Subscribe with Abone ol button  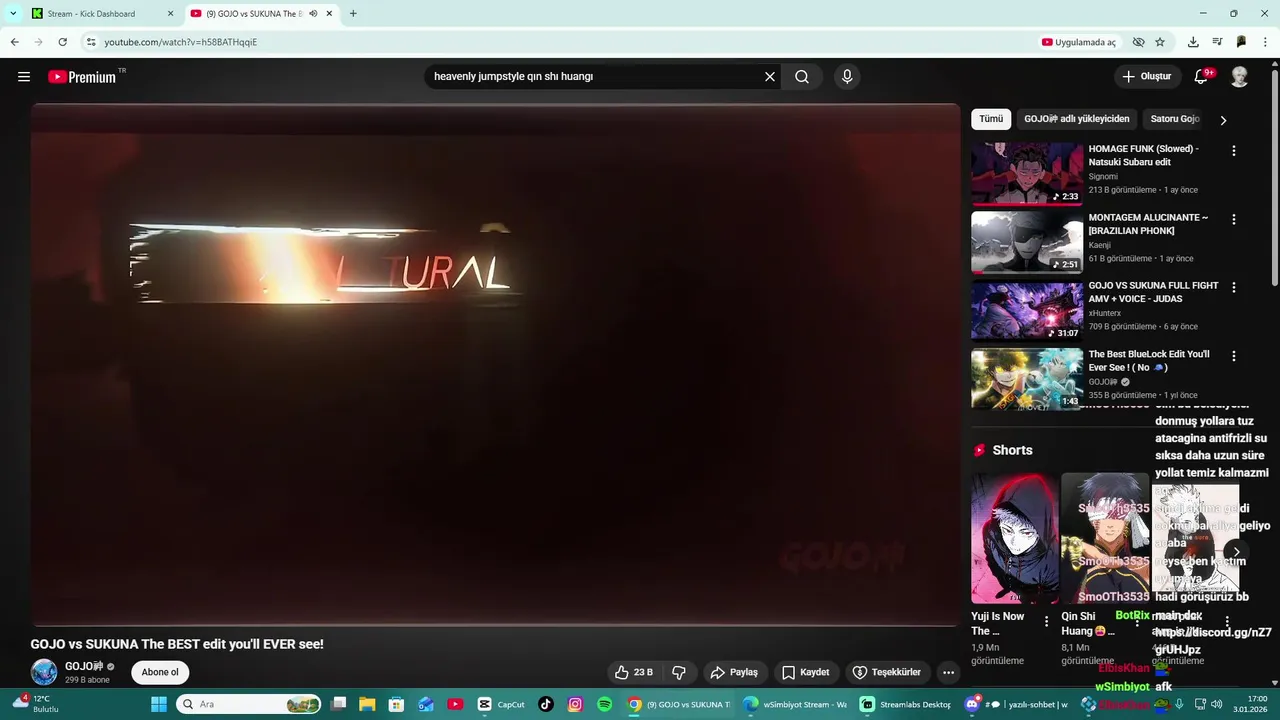[x=160, y=672]
